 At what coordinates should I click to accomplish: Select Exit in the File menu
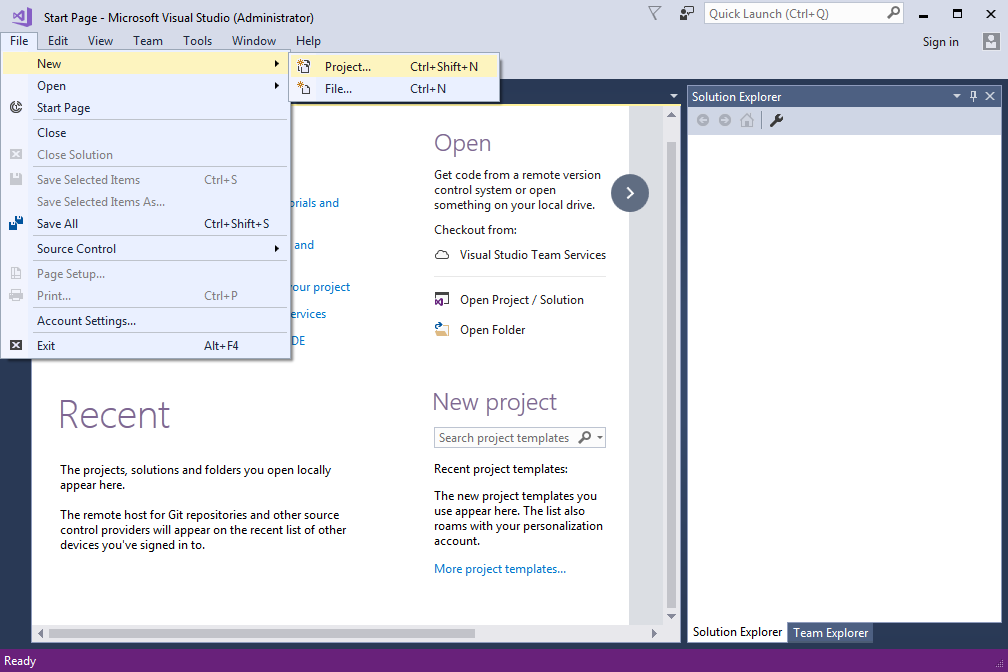tap(145, 345)
